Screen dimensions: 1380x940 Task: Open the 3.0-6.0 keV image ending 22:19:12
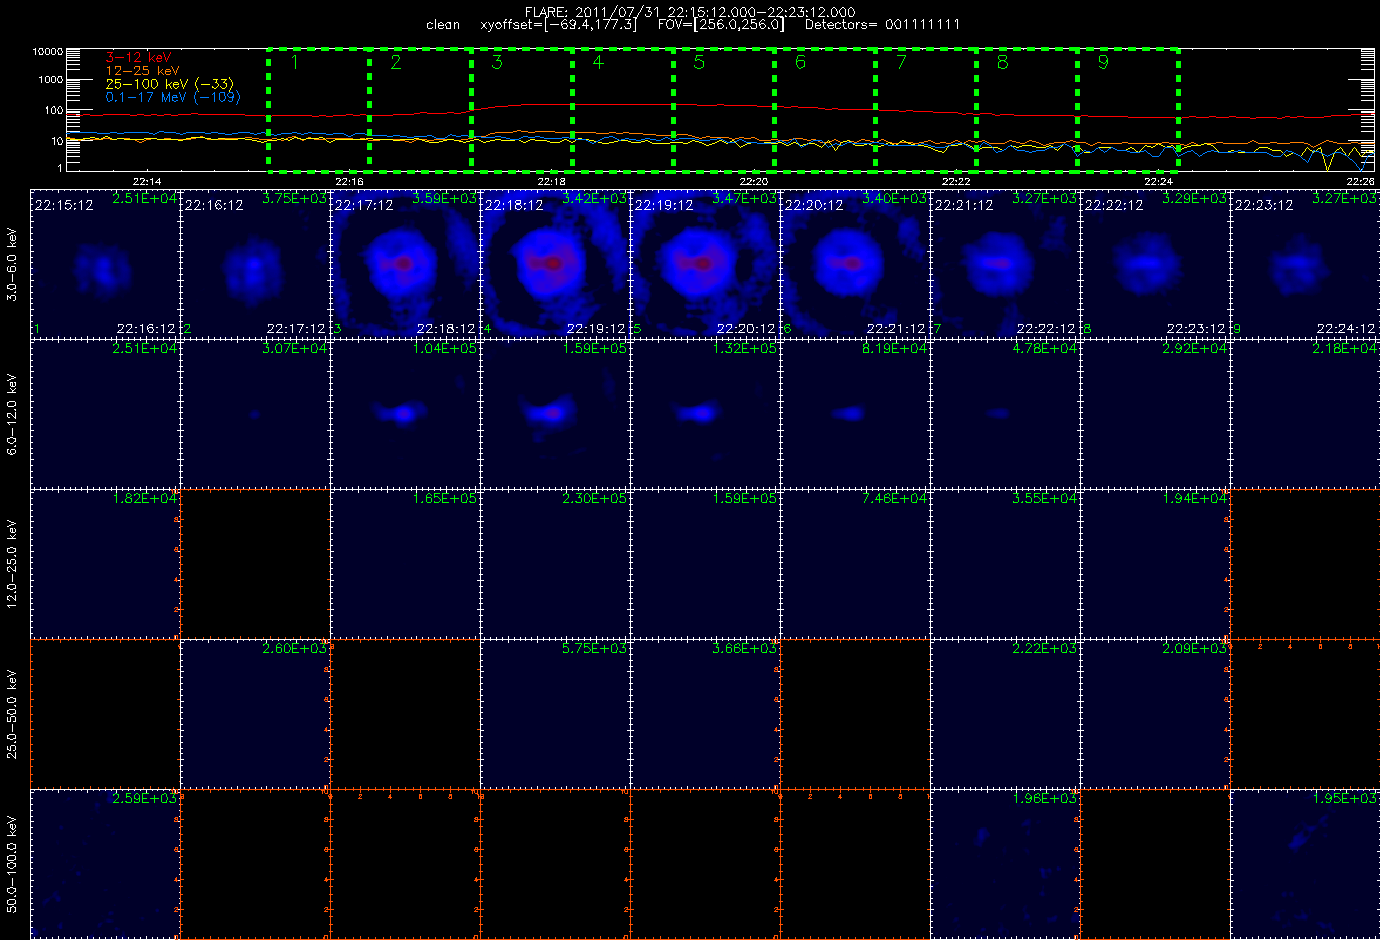point(555,264)
